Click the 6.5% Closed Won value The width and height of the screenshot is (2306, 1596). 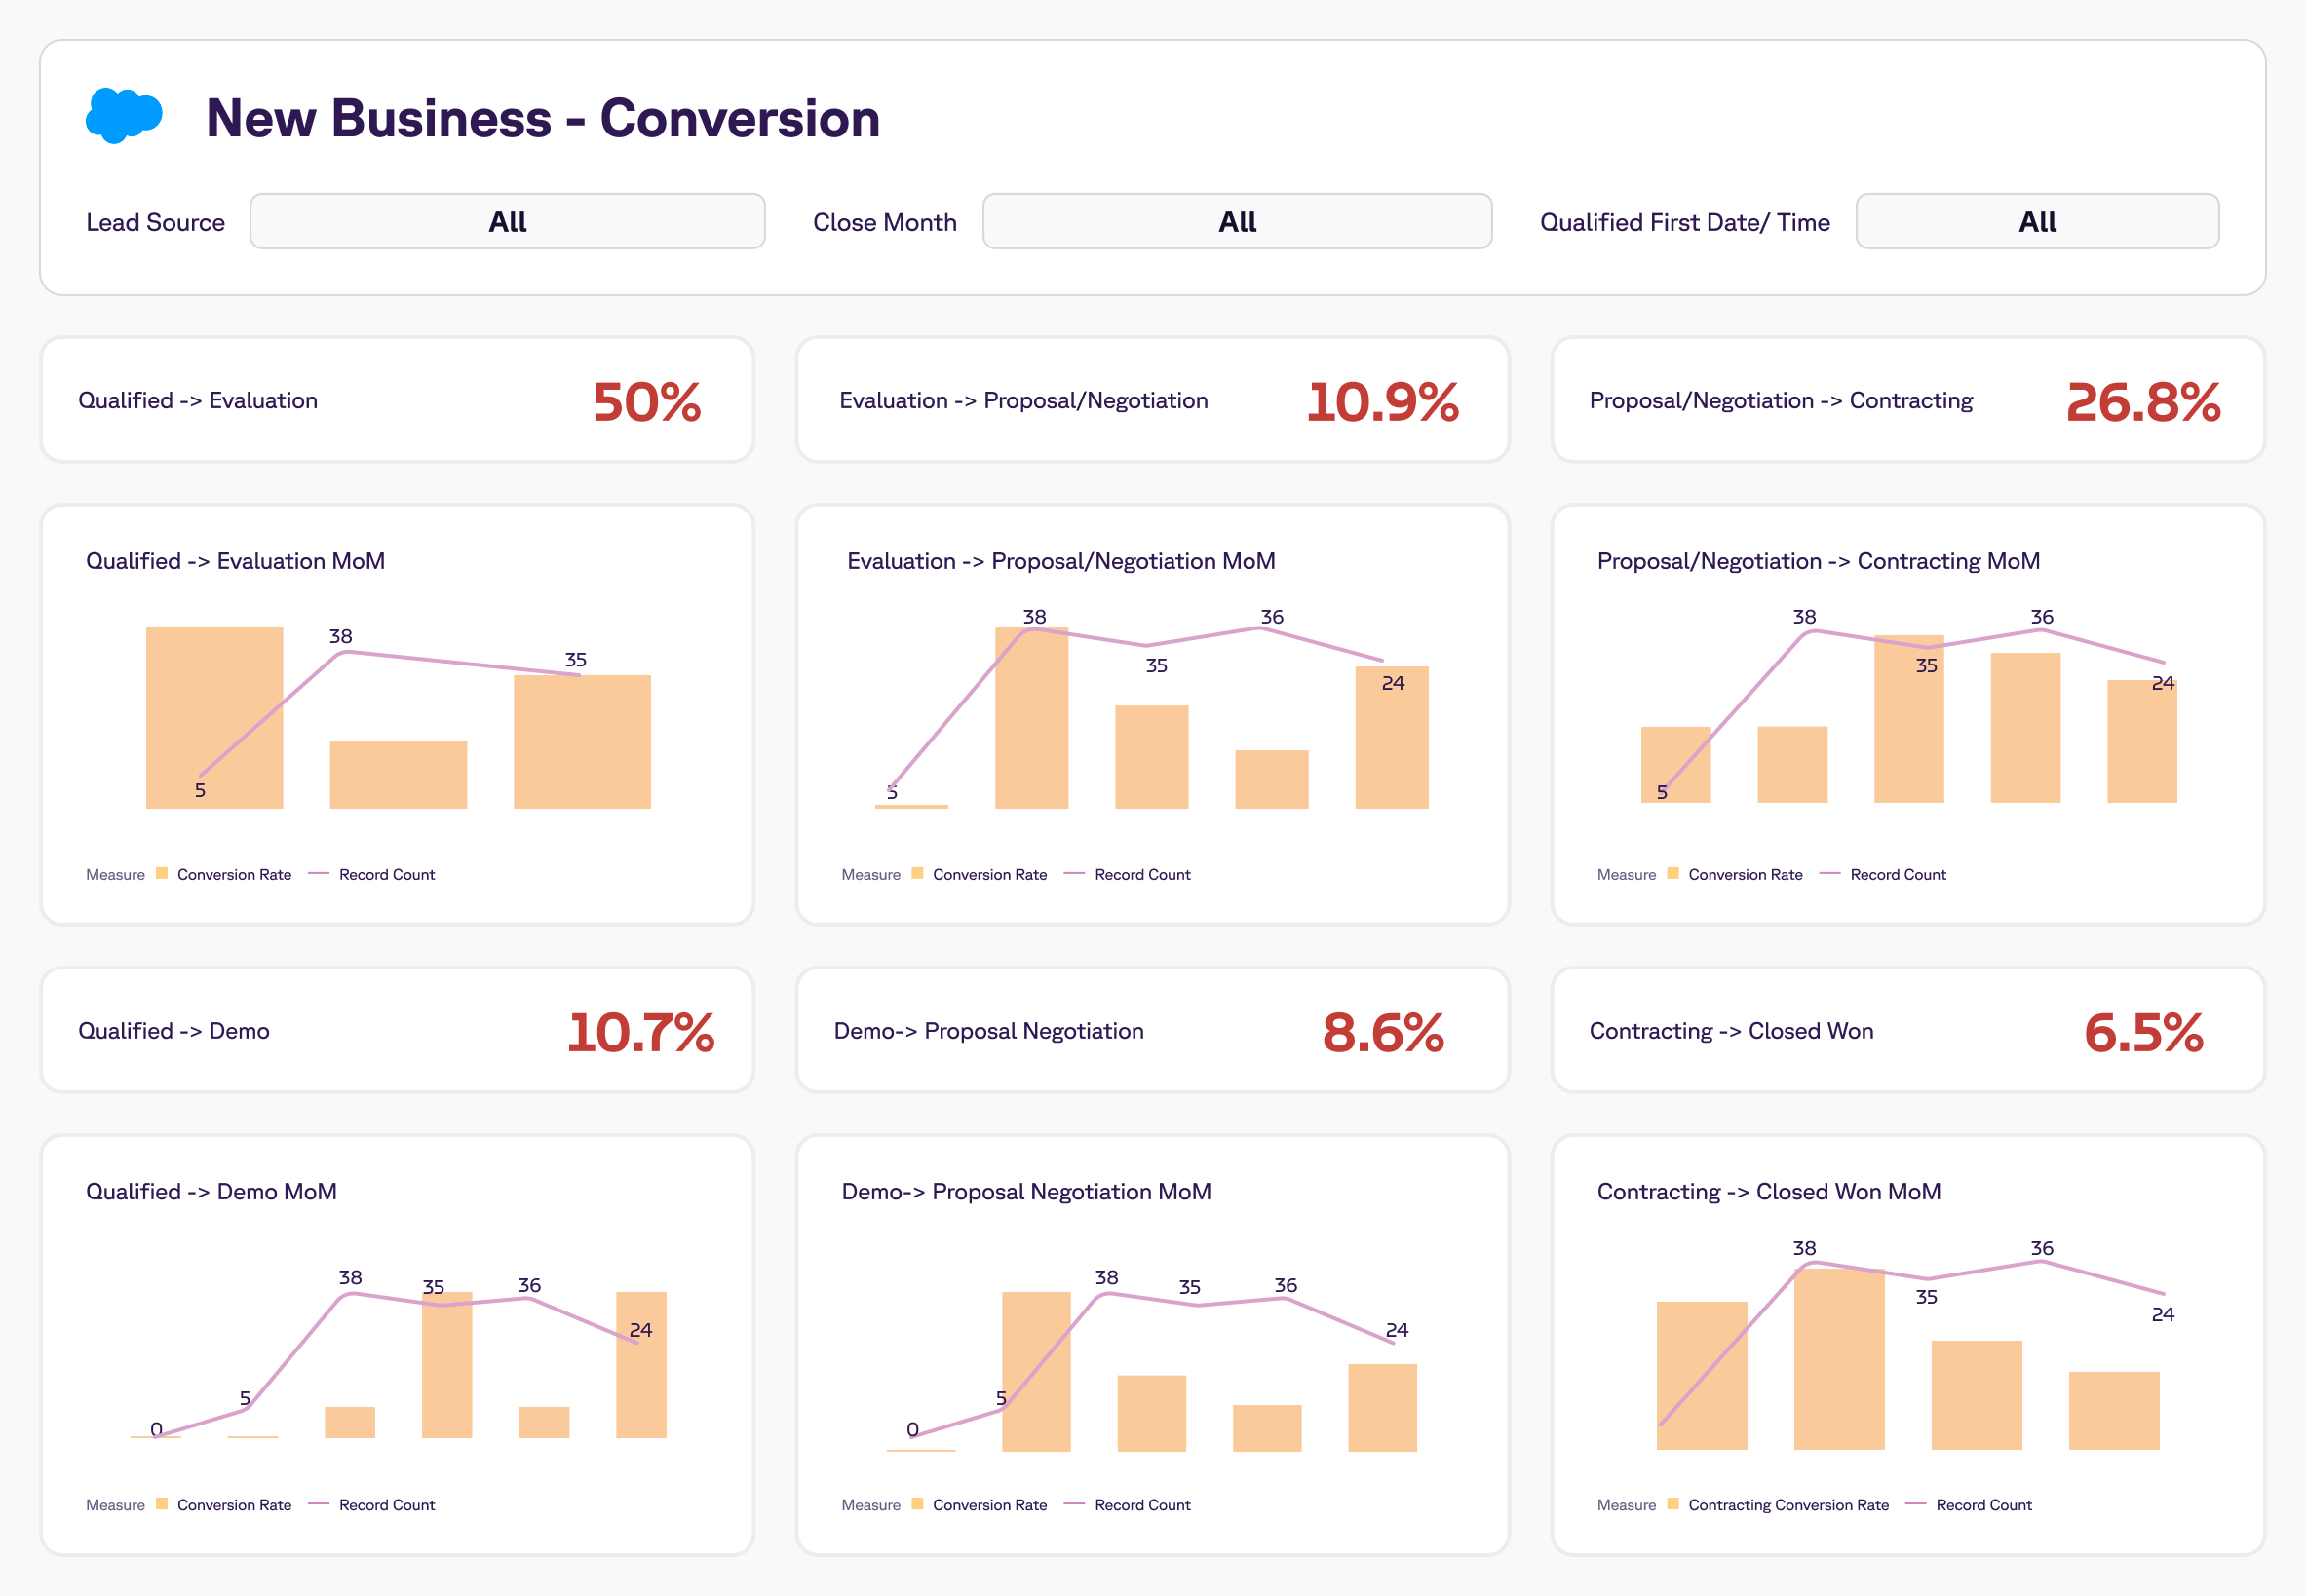(x=2143, y=1032)
